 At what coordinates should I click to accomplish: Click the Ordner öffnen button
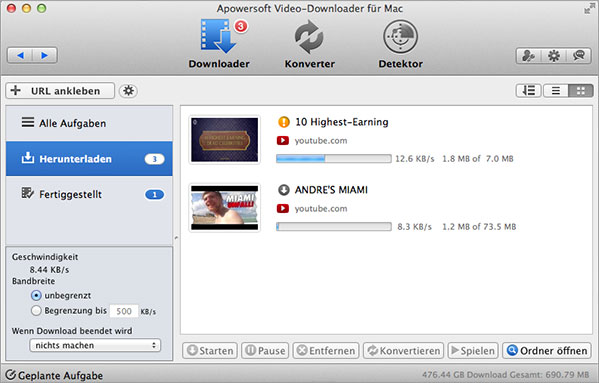[x=547, y=351]
